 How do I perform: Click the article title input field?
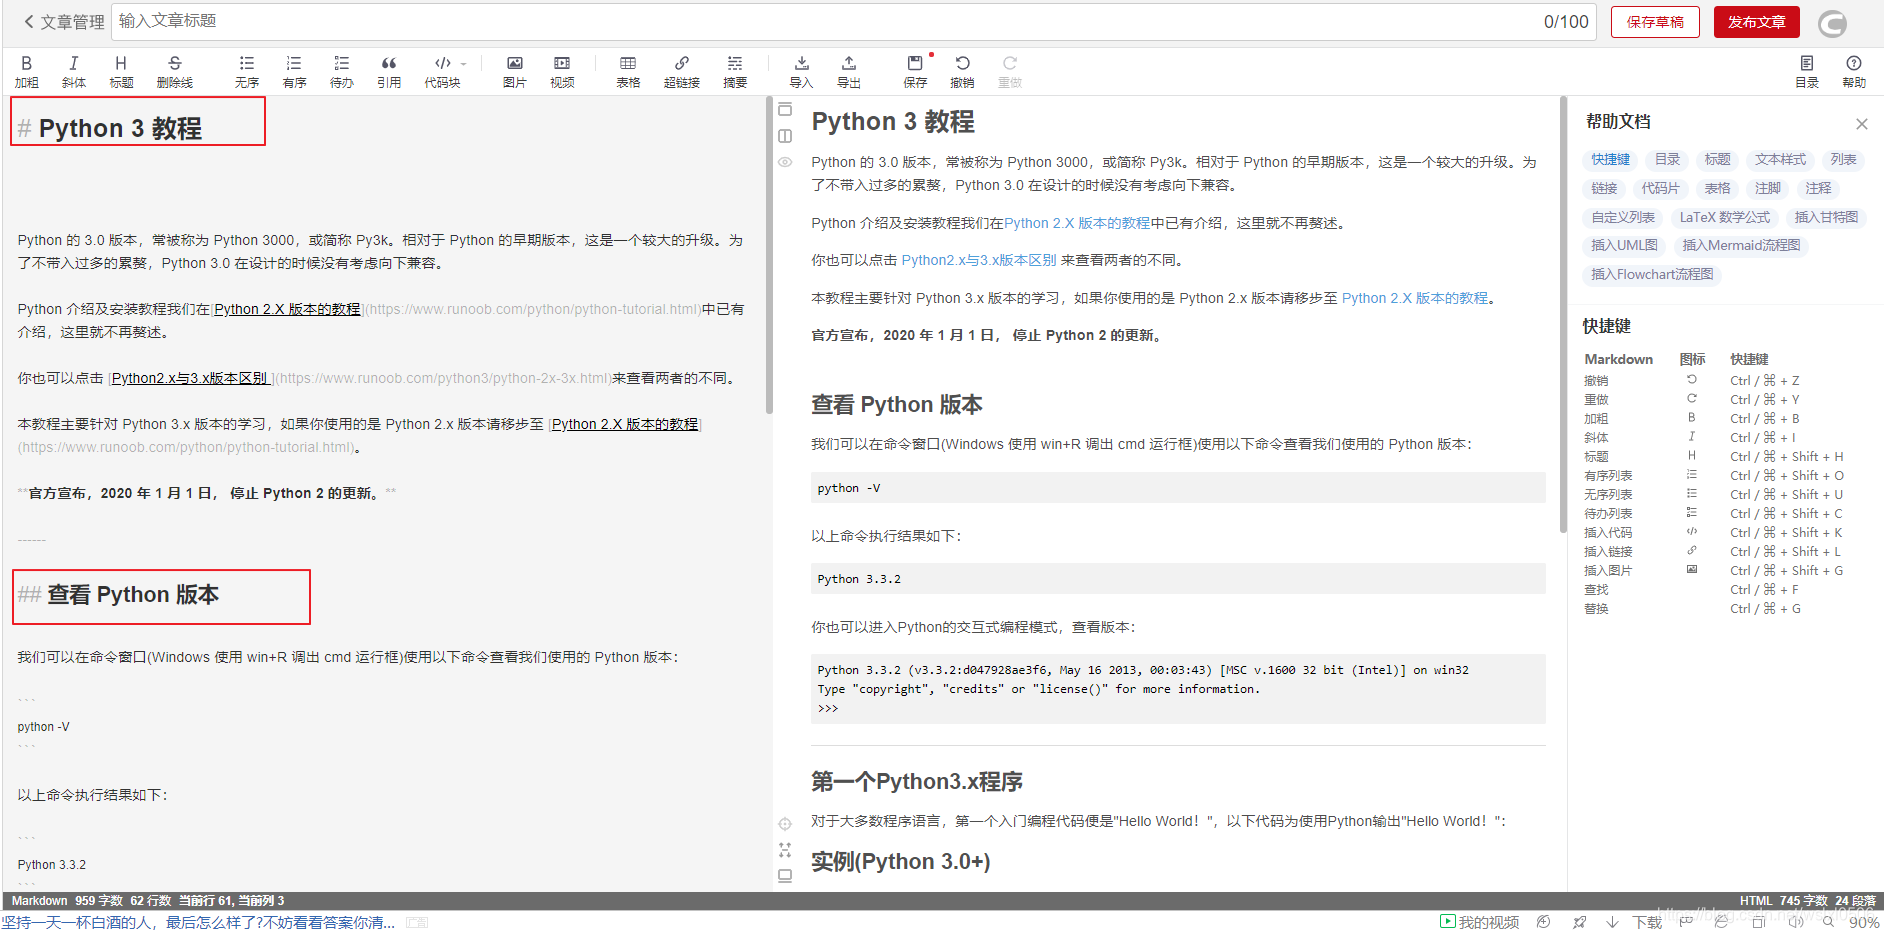[854, 22]
